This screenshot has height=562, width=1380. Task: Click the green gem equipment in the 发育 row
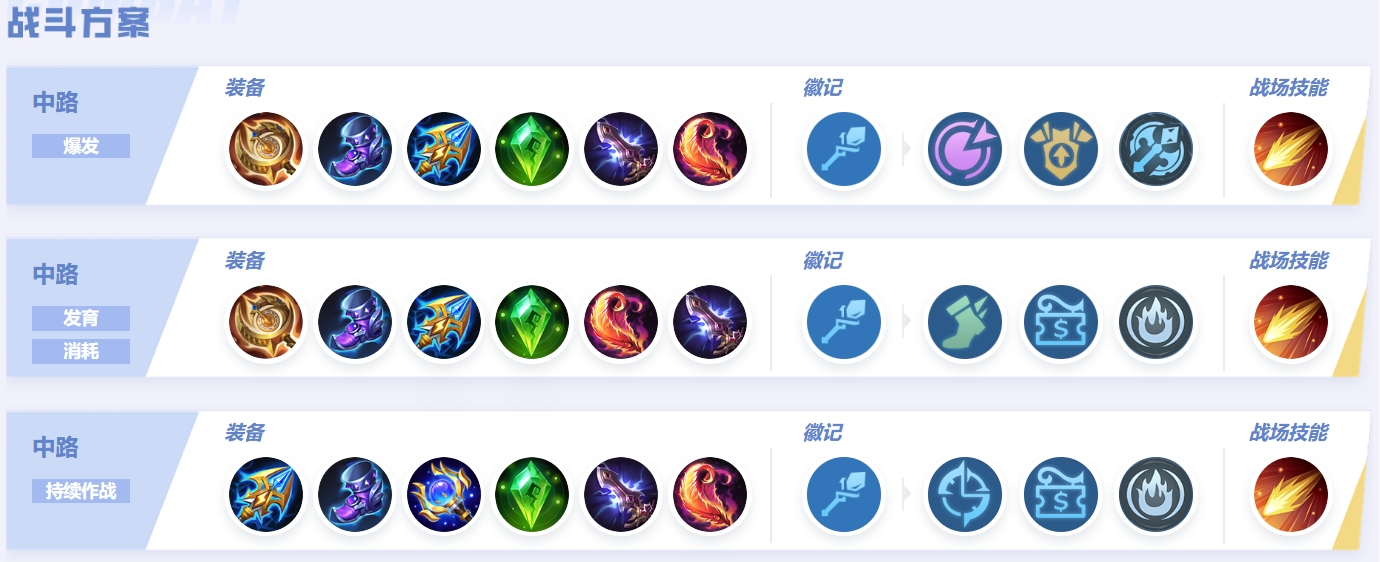click(x=532, y=322)
